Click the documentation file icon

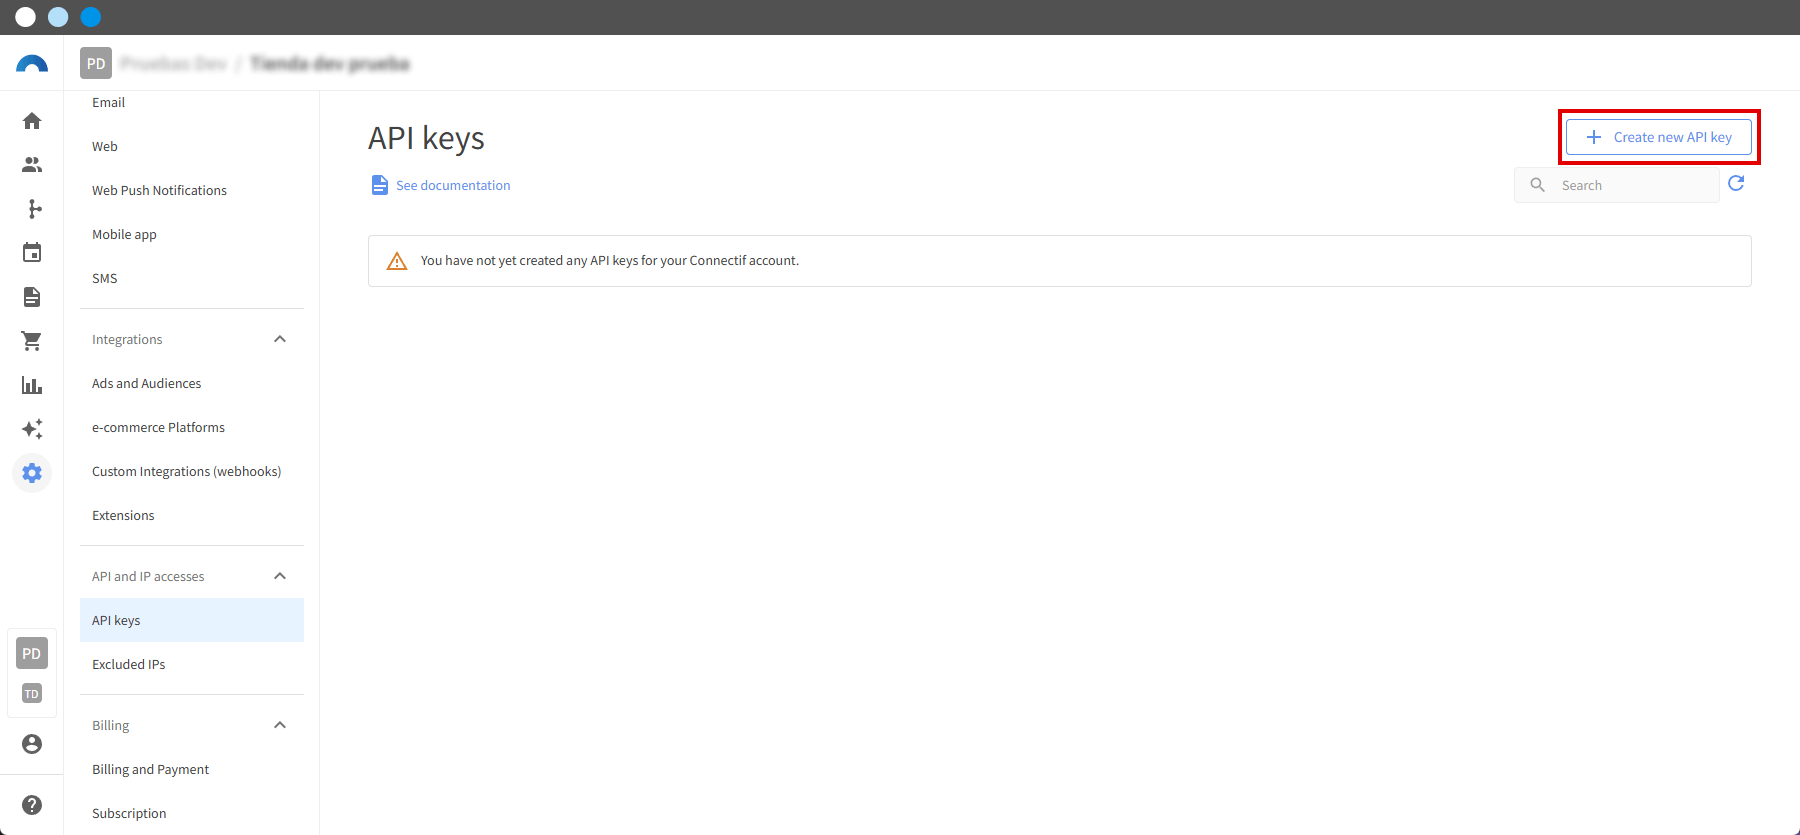(x=380, y=185)
